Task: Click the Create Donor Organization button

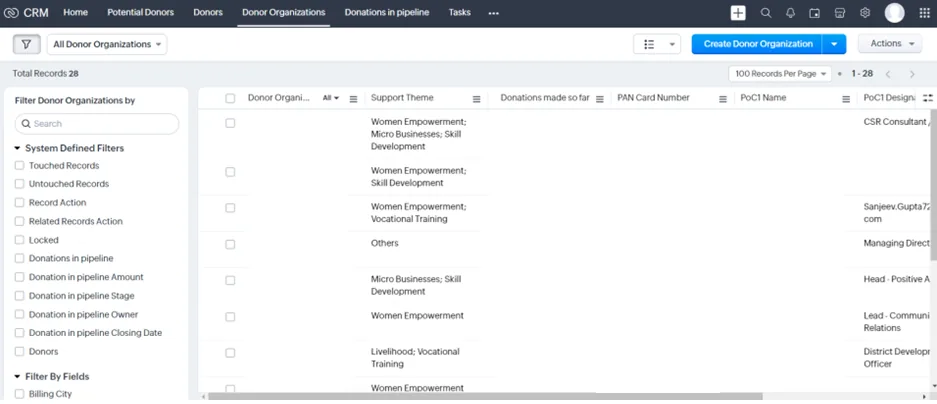Action: point(758,44)
